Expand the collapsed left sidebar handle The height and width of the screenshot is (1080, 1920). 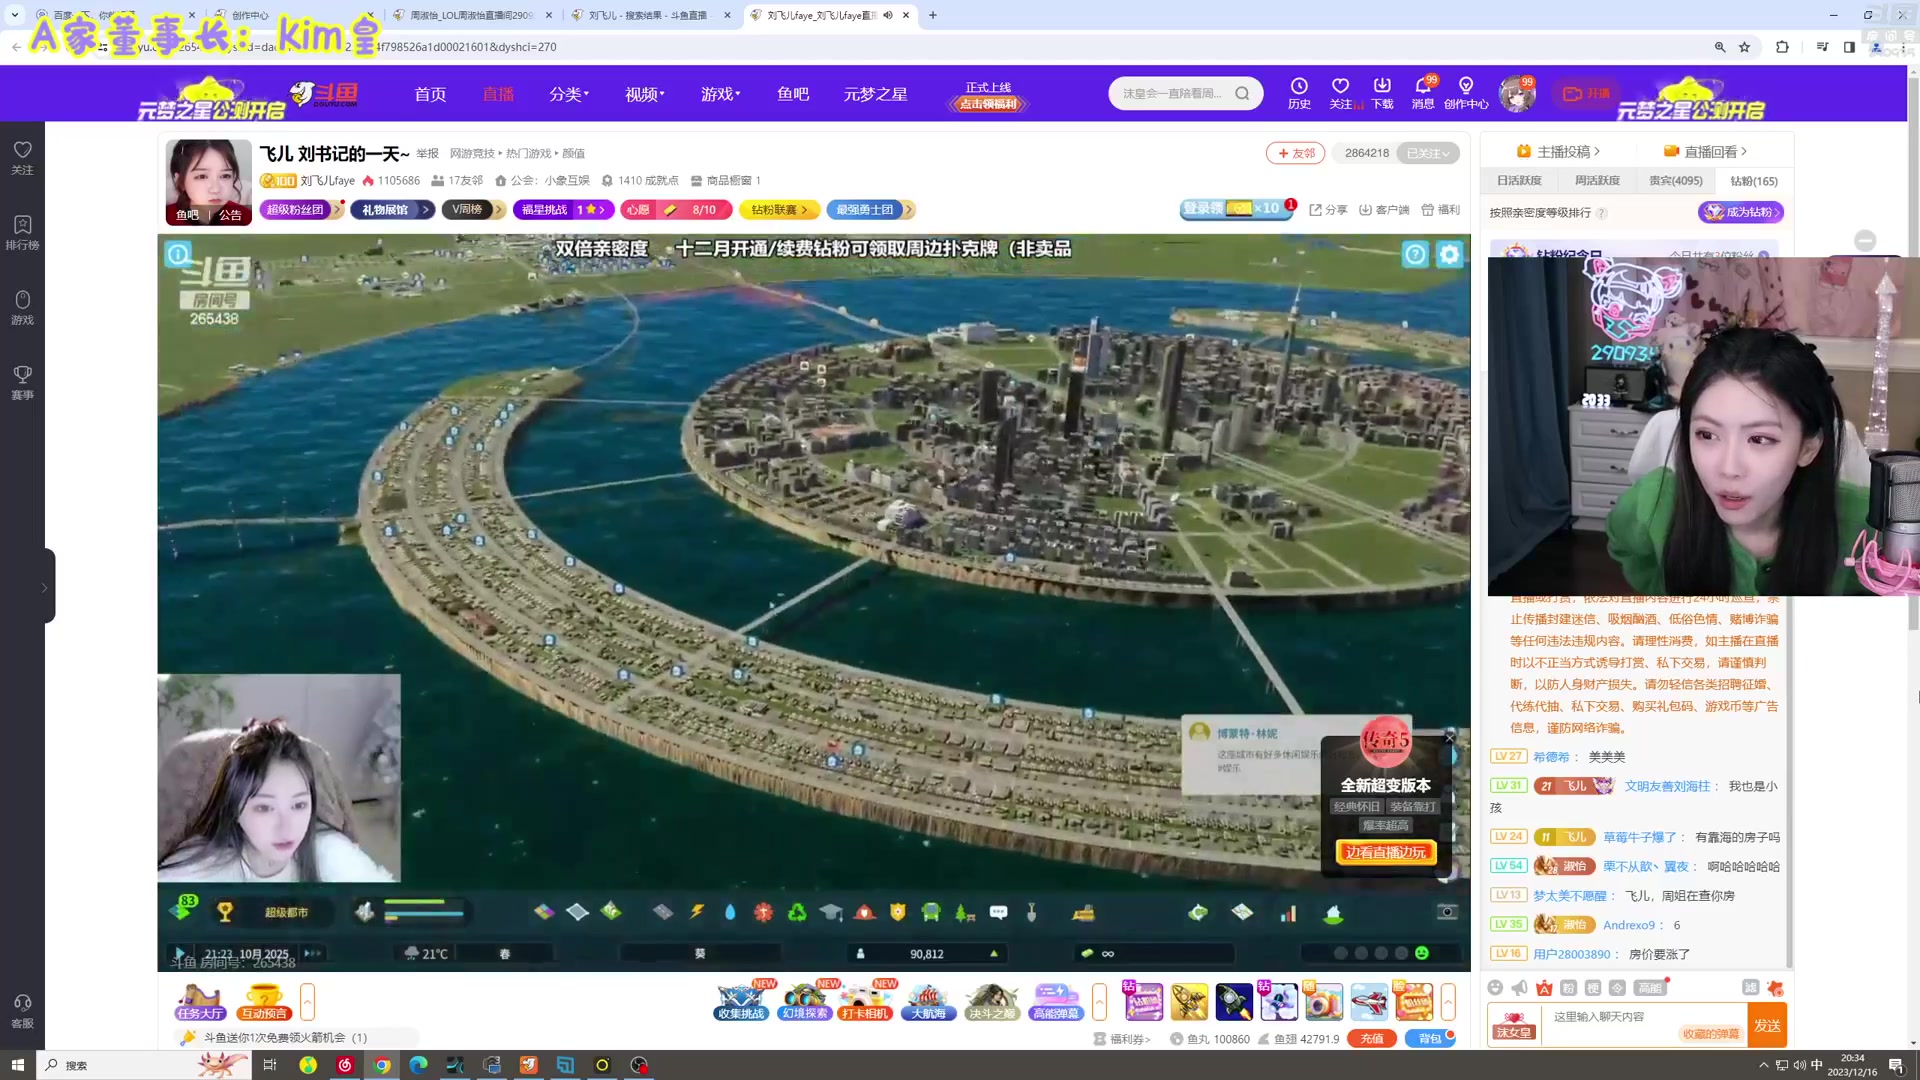tap(46, 586)
